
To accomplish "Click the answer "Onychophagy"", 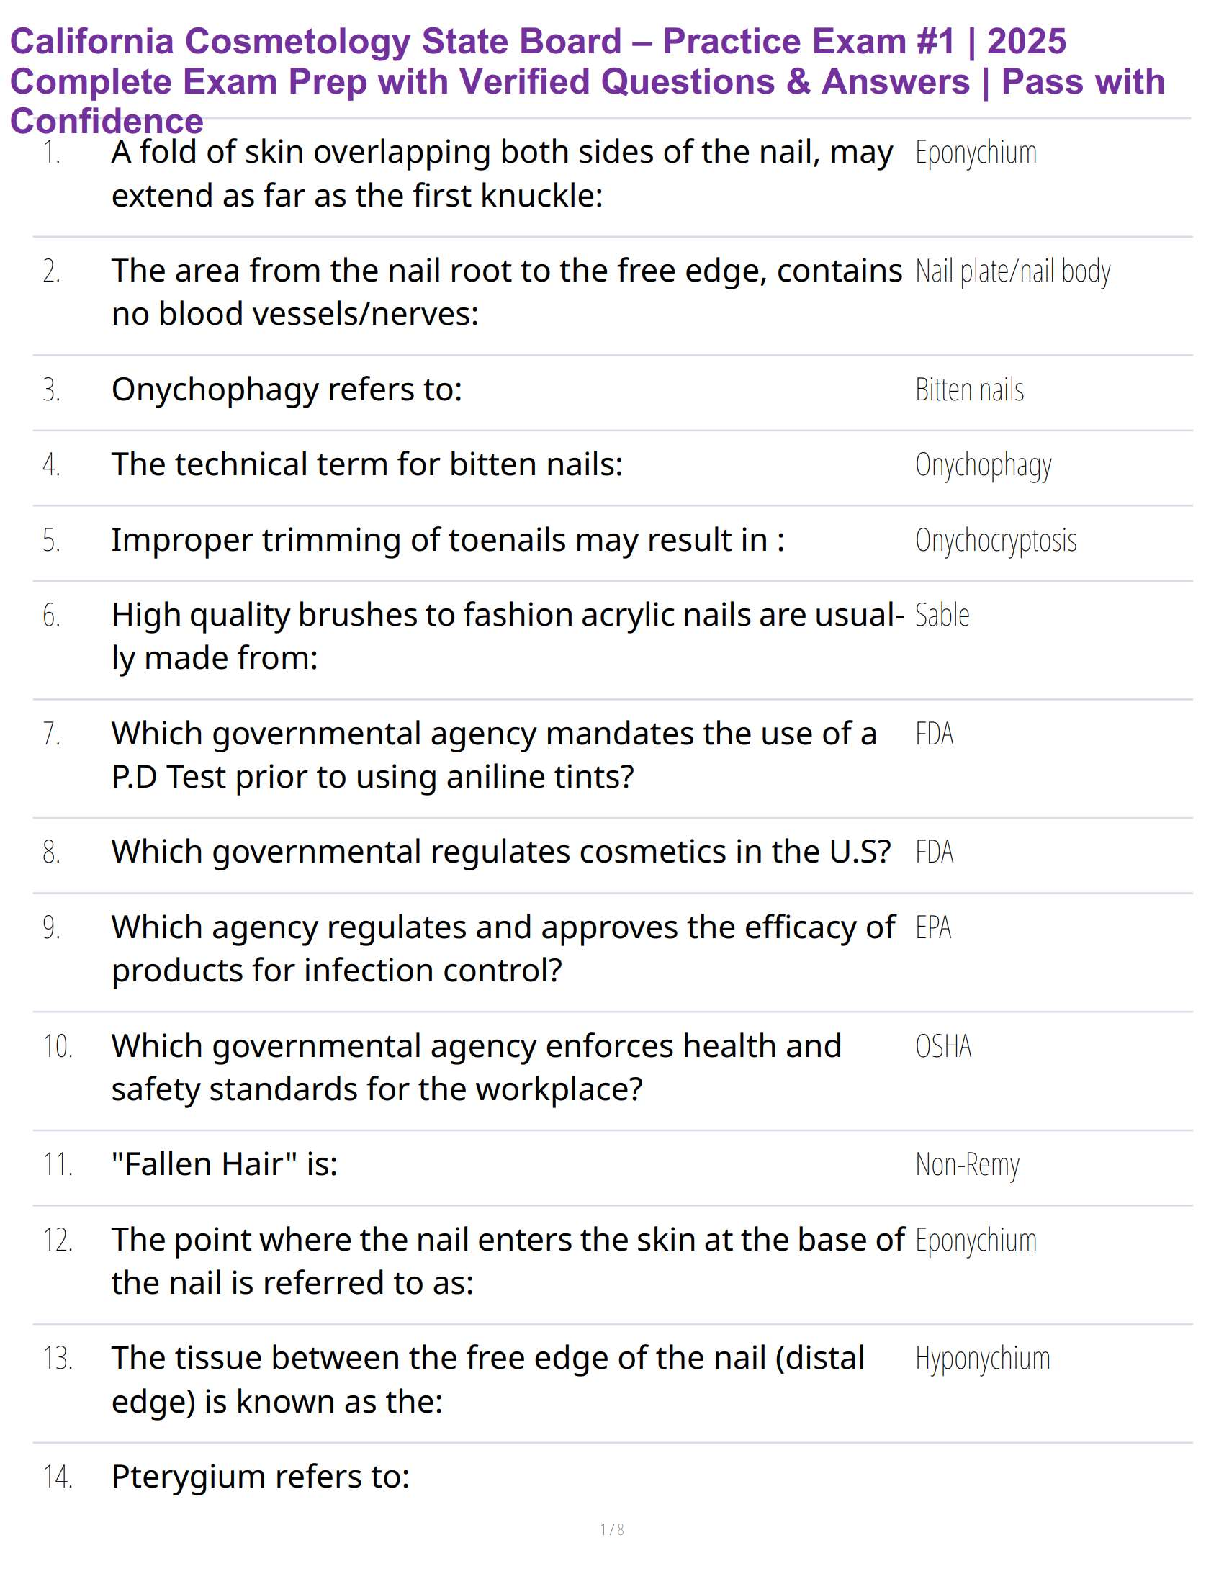I will pos(983,466).
